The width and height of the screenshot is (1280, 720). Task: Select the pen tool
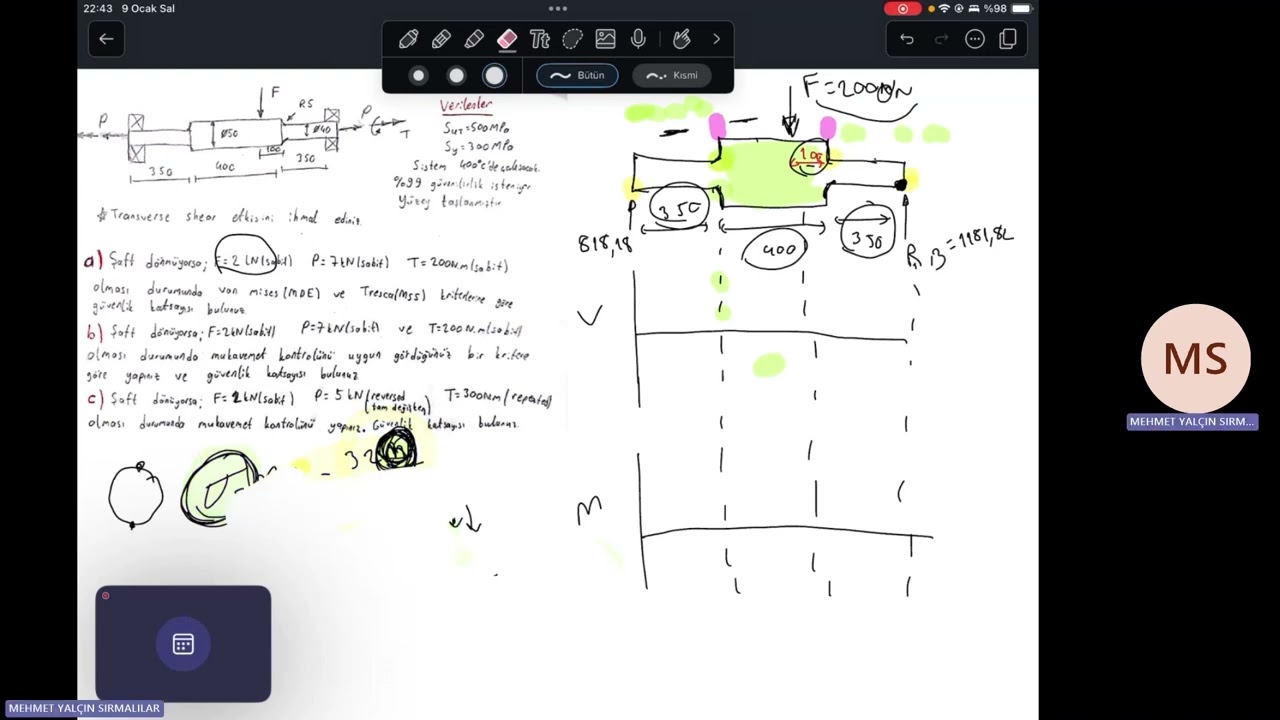coord(408,39)
